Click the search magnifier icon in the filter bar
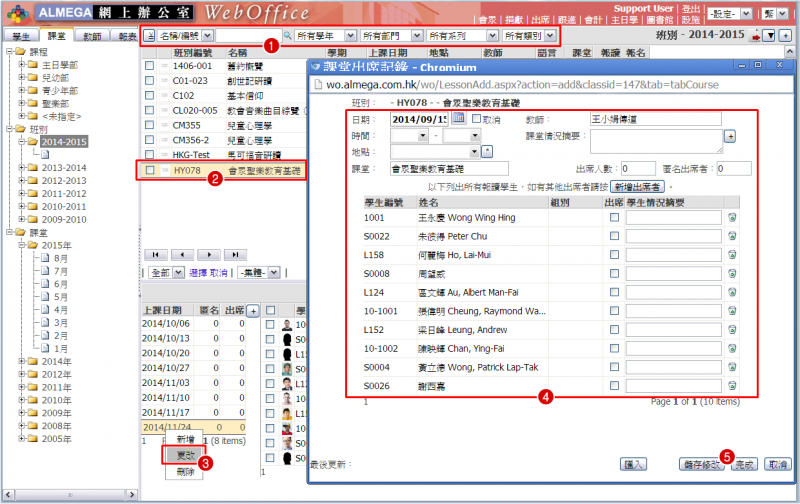 click(x=288, y=36)
